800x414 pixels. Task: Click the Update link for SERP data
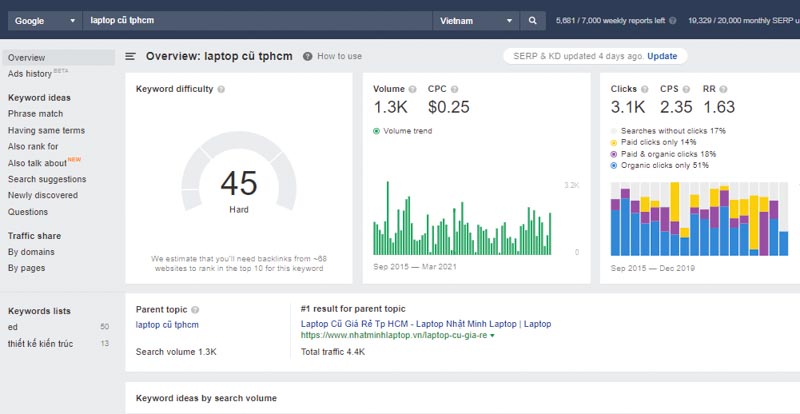point(661,57)
